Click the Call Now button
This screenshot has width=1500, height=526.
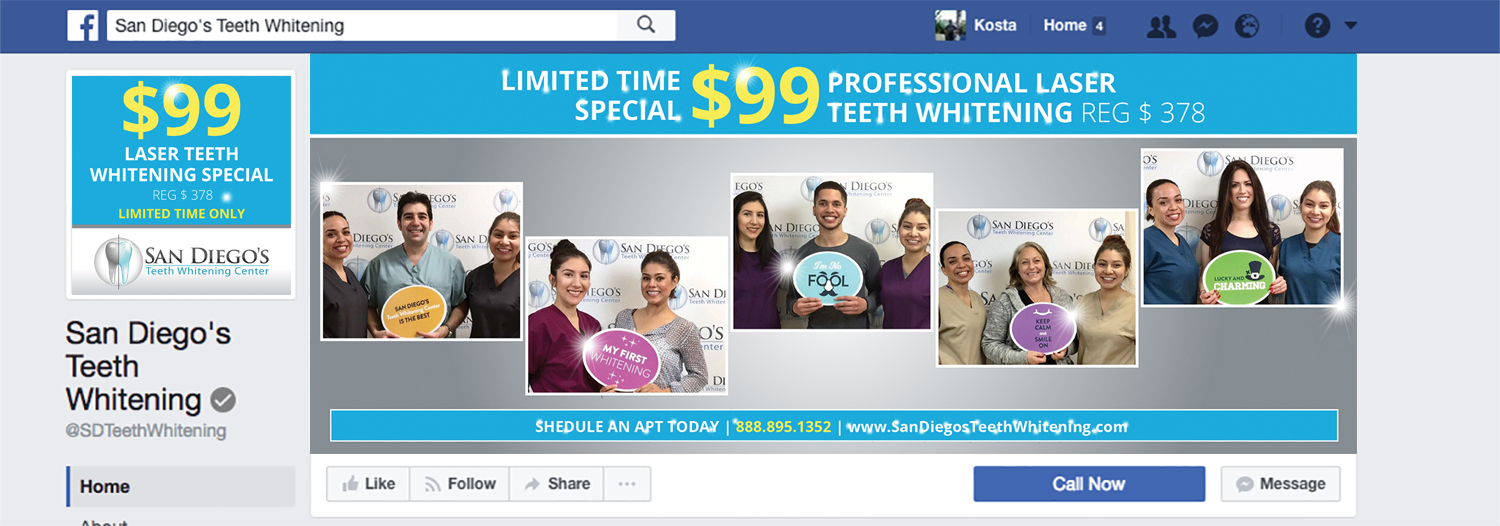1089,484
